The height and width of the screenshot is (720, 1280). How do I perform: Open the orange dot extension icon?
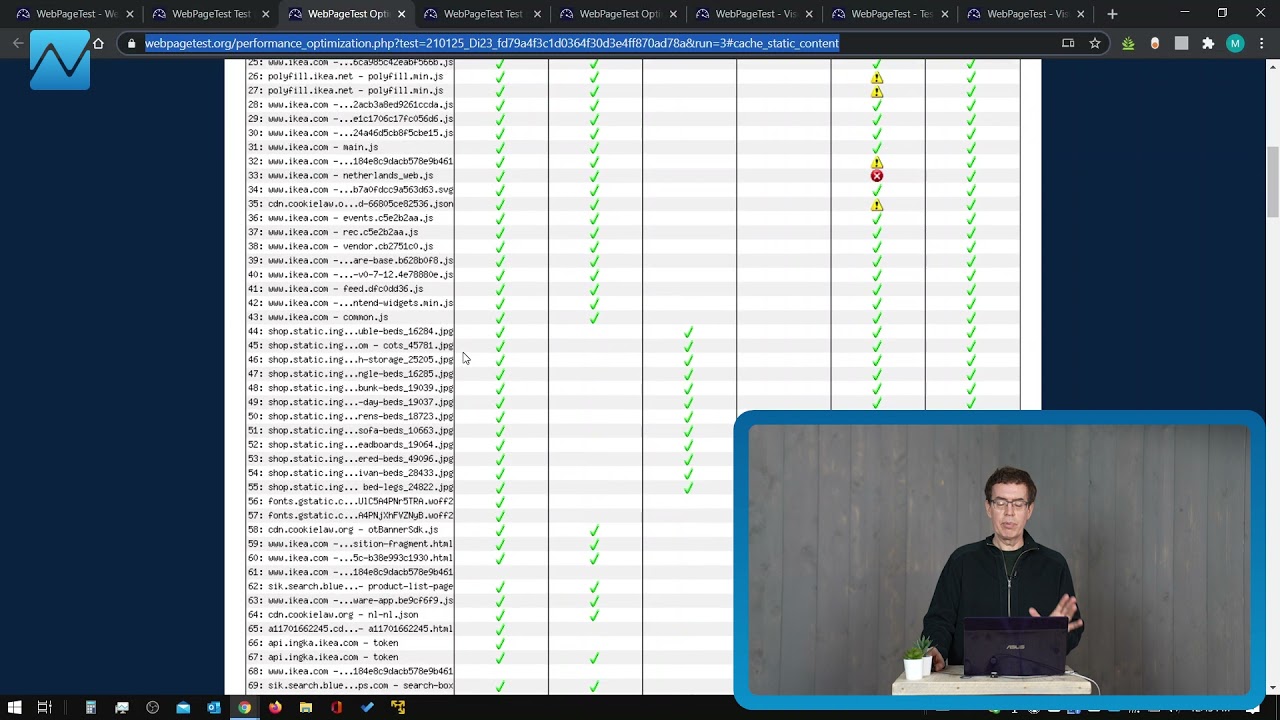tap(1155, 43)
